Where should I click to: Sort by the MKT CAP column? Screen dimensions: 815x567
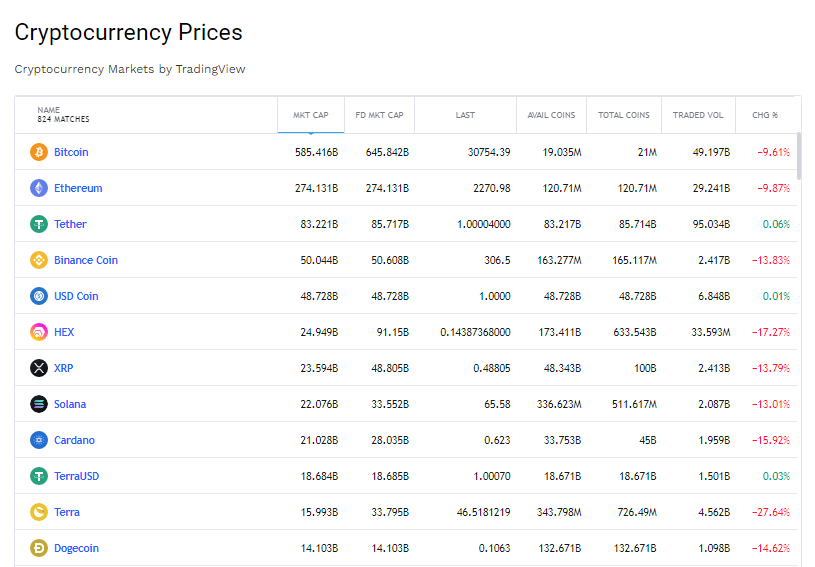[311, 115]
